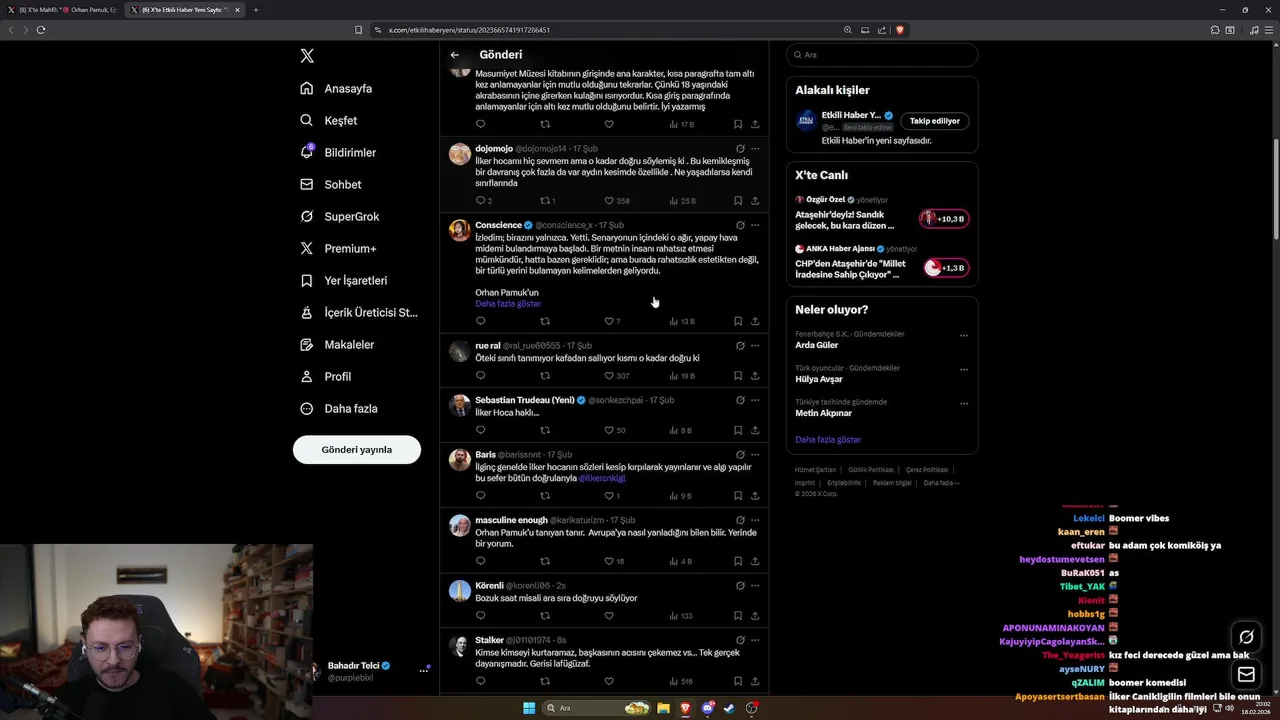1280x720 pixels.
Task: Open Bildirimler notifications page
Action: (338, 152)
